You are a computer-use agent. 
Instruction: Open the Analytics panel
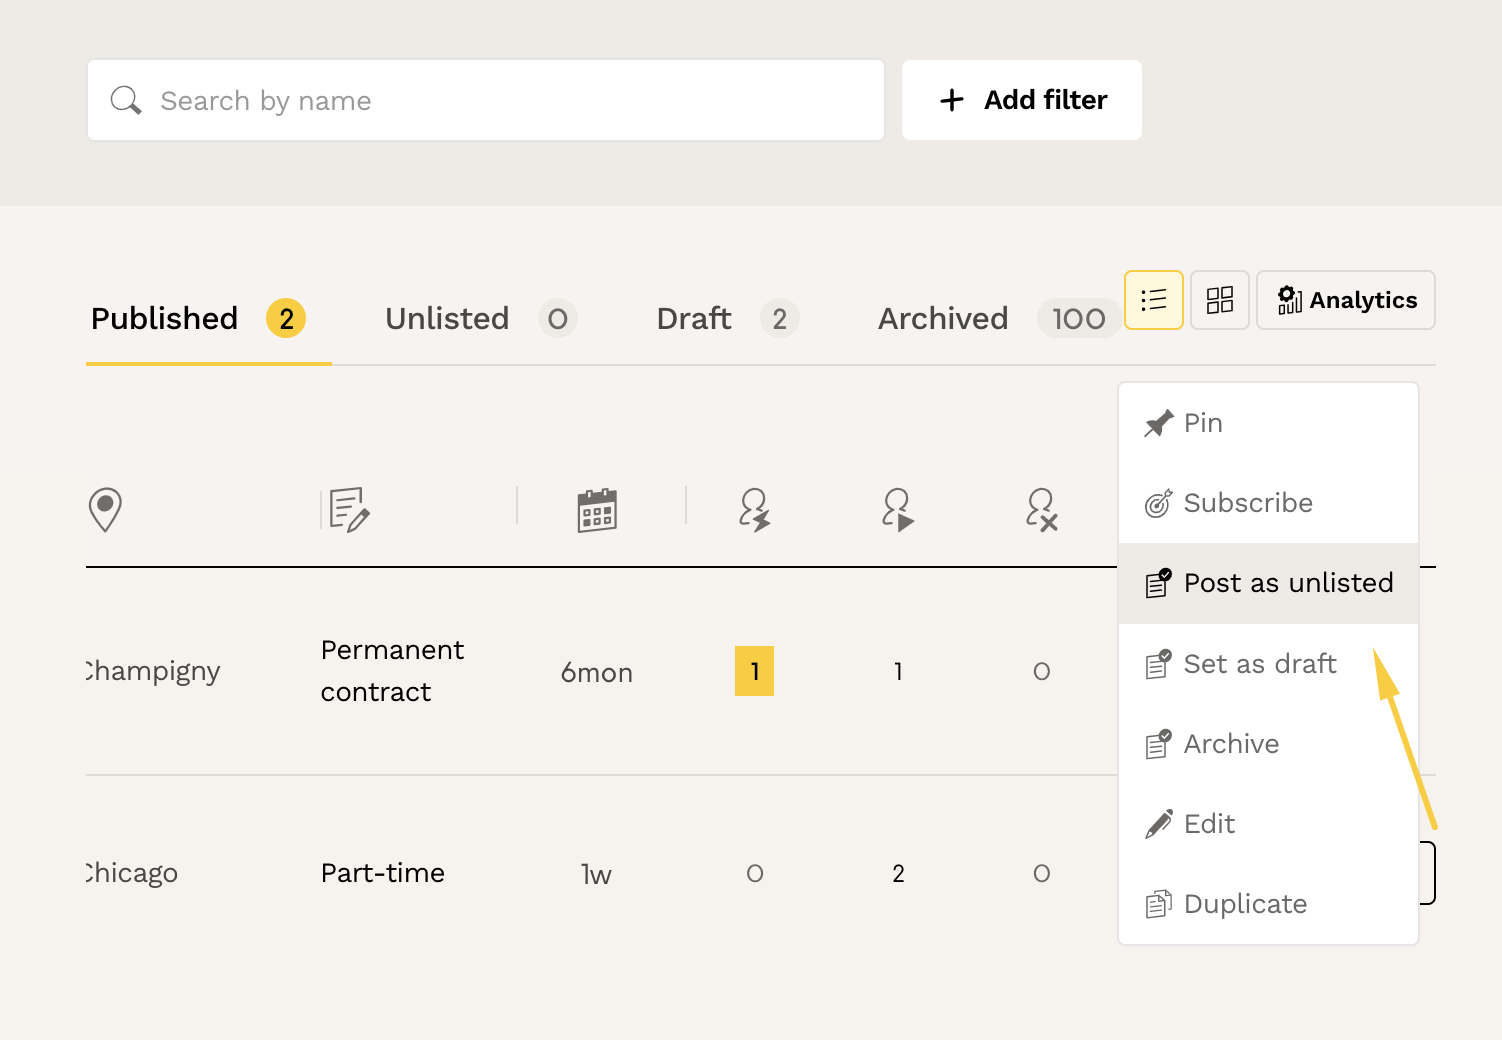(x=1346, y=300)
